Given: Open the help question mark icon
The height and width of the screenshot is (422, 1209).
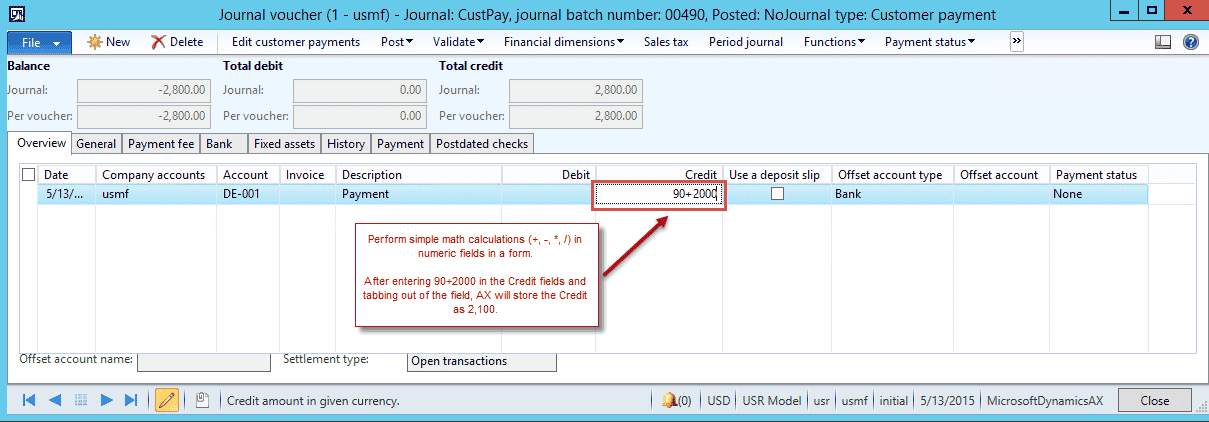Looking at the screenshot, I should tap(1190, 42).
